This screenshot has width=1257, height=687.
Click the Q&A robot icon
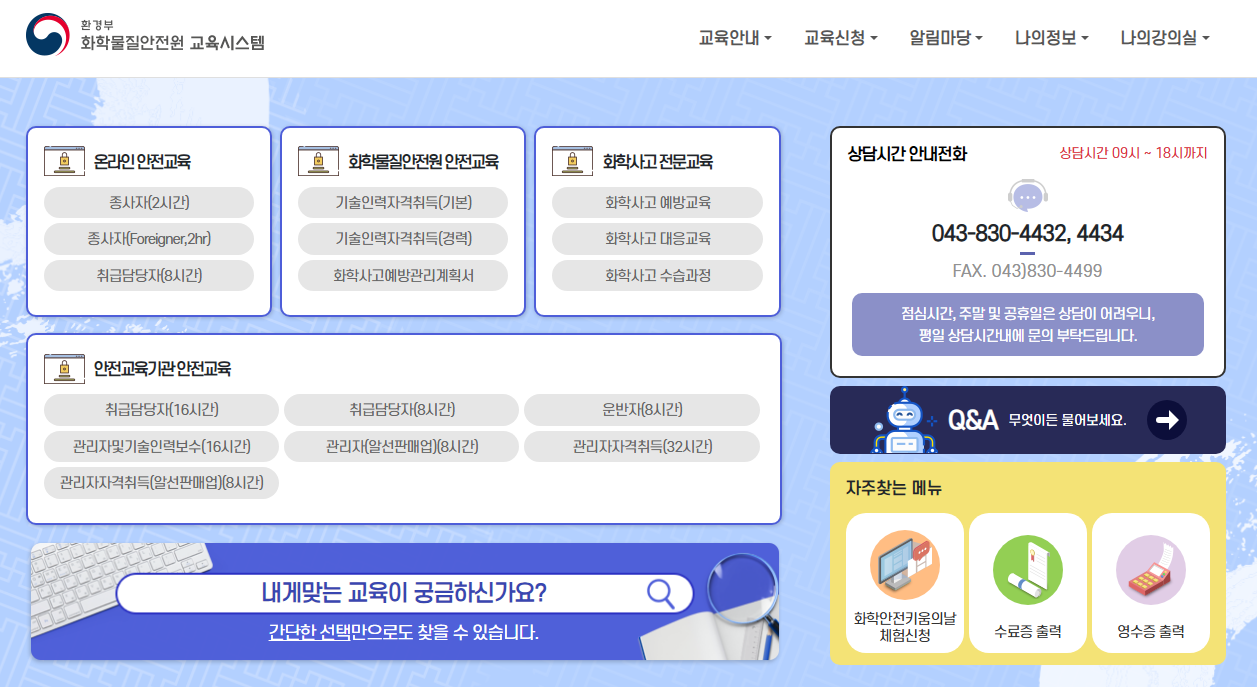pyautogui.click(x=905, y=420)
